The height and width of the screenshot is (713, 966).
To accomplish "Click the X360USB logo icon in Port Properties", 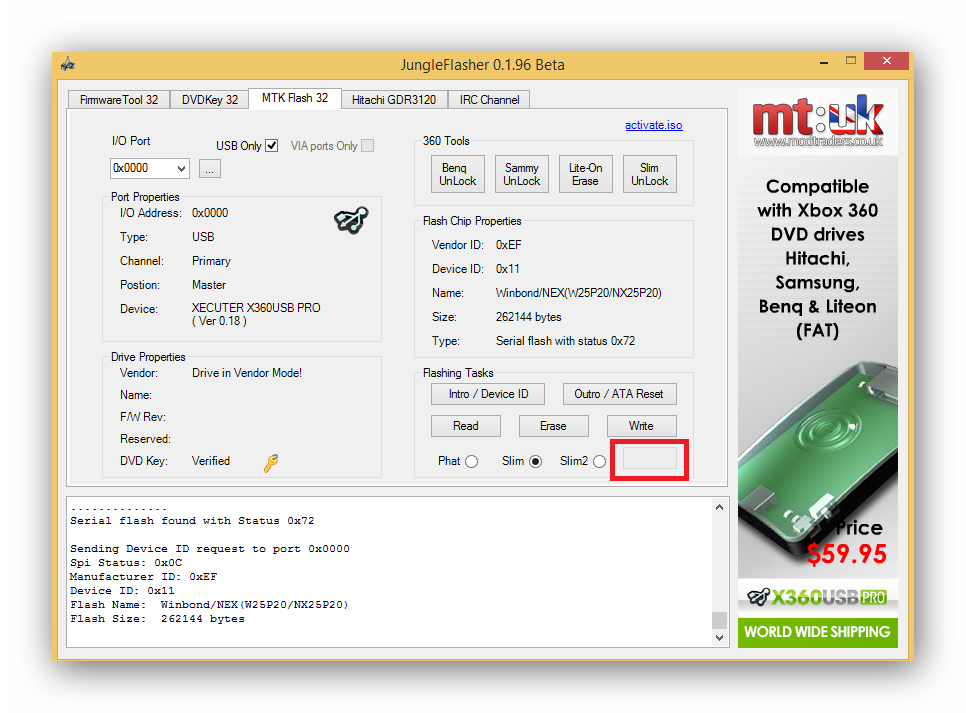I will coord(351,220).
